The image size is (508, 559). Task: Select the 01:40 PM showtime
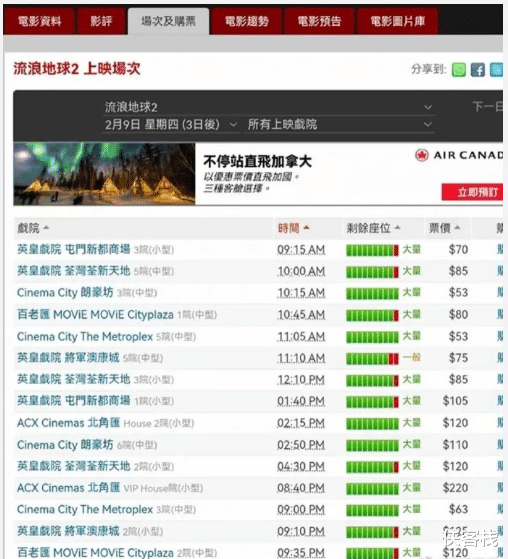[x=301, y=401]
